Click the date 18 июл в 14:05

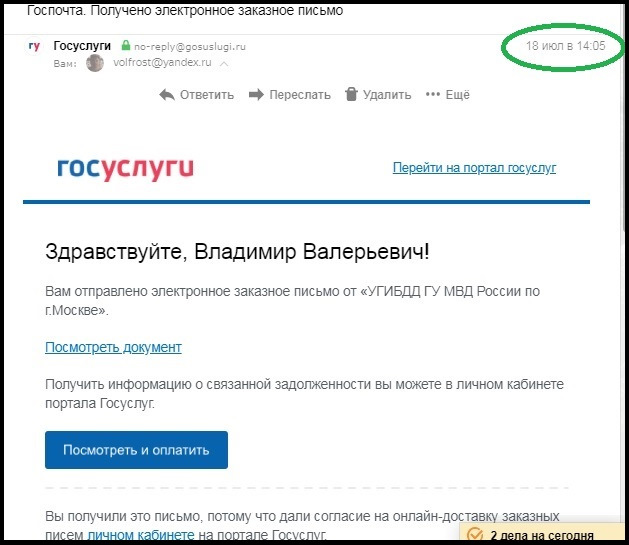point(565,46)
